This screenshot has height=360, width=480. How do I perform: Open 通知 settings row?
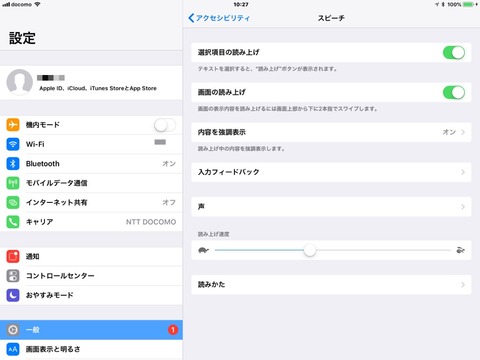[91, 256]
